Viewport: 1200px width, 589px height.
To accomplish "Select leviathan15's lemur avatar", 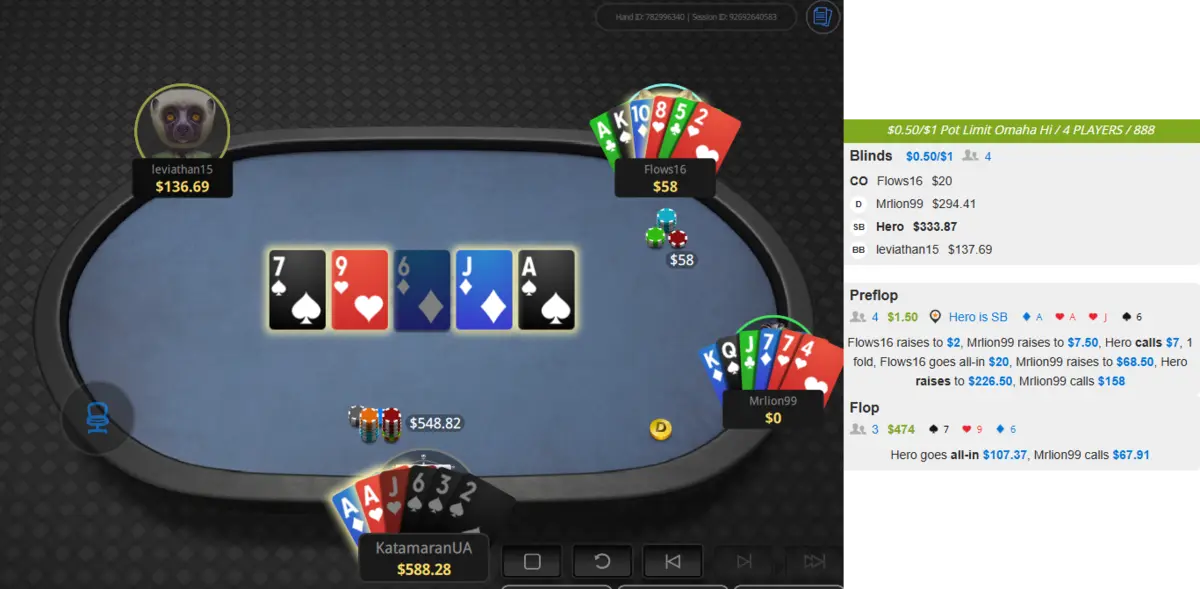I will pos(182,127).
